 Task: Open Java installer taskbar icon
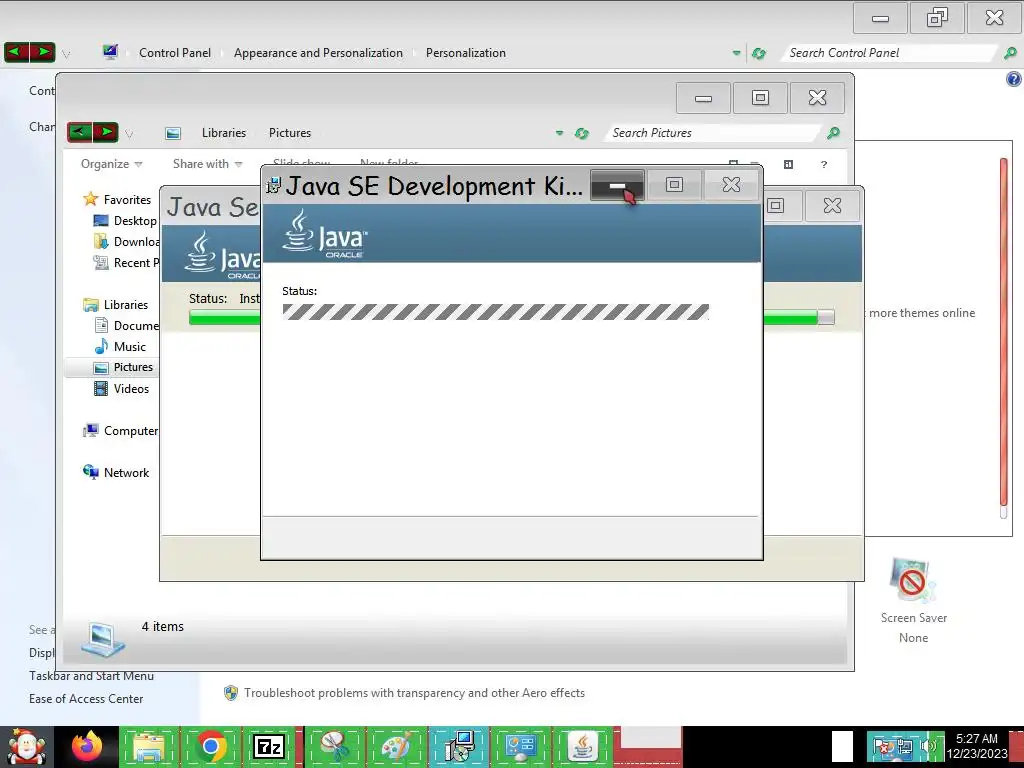pyautogui.click(x=583, y=746)
